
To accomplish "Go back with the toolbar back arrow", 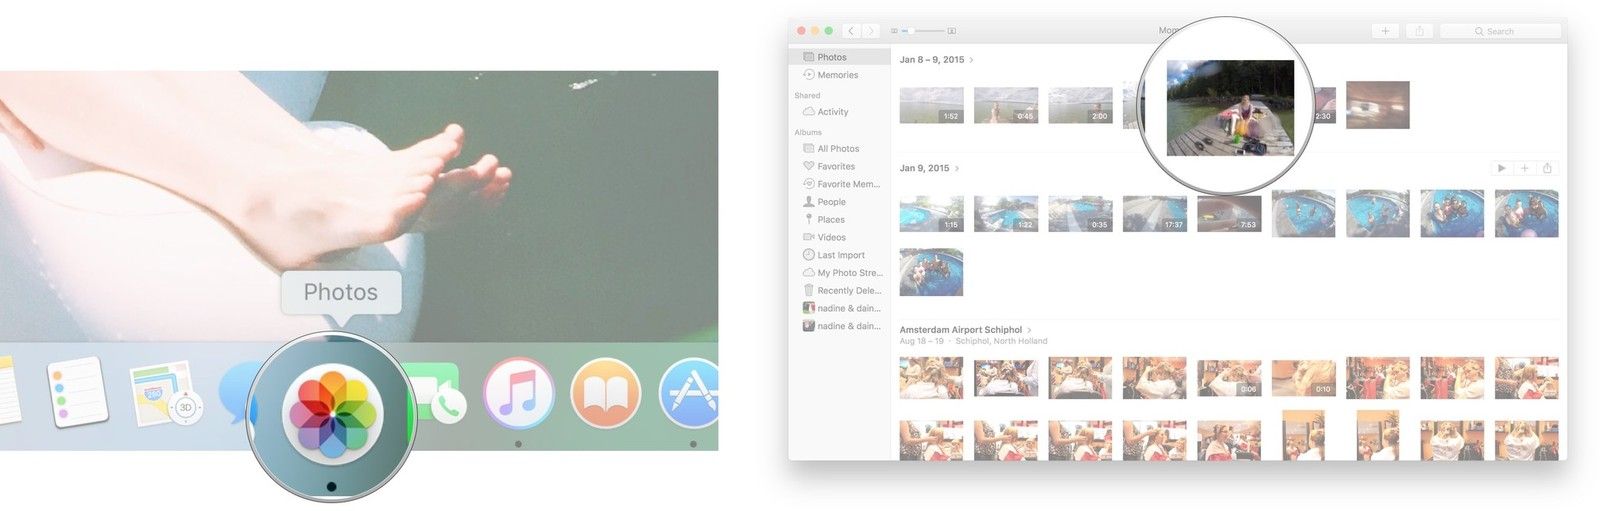I will [x=851, y=31].
